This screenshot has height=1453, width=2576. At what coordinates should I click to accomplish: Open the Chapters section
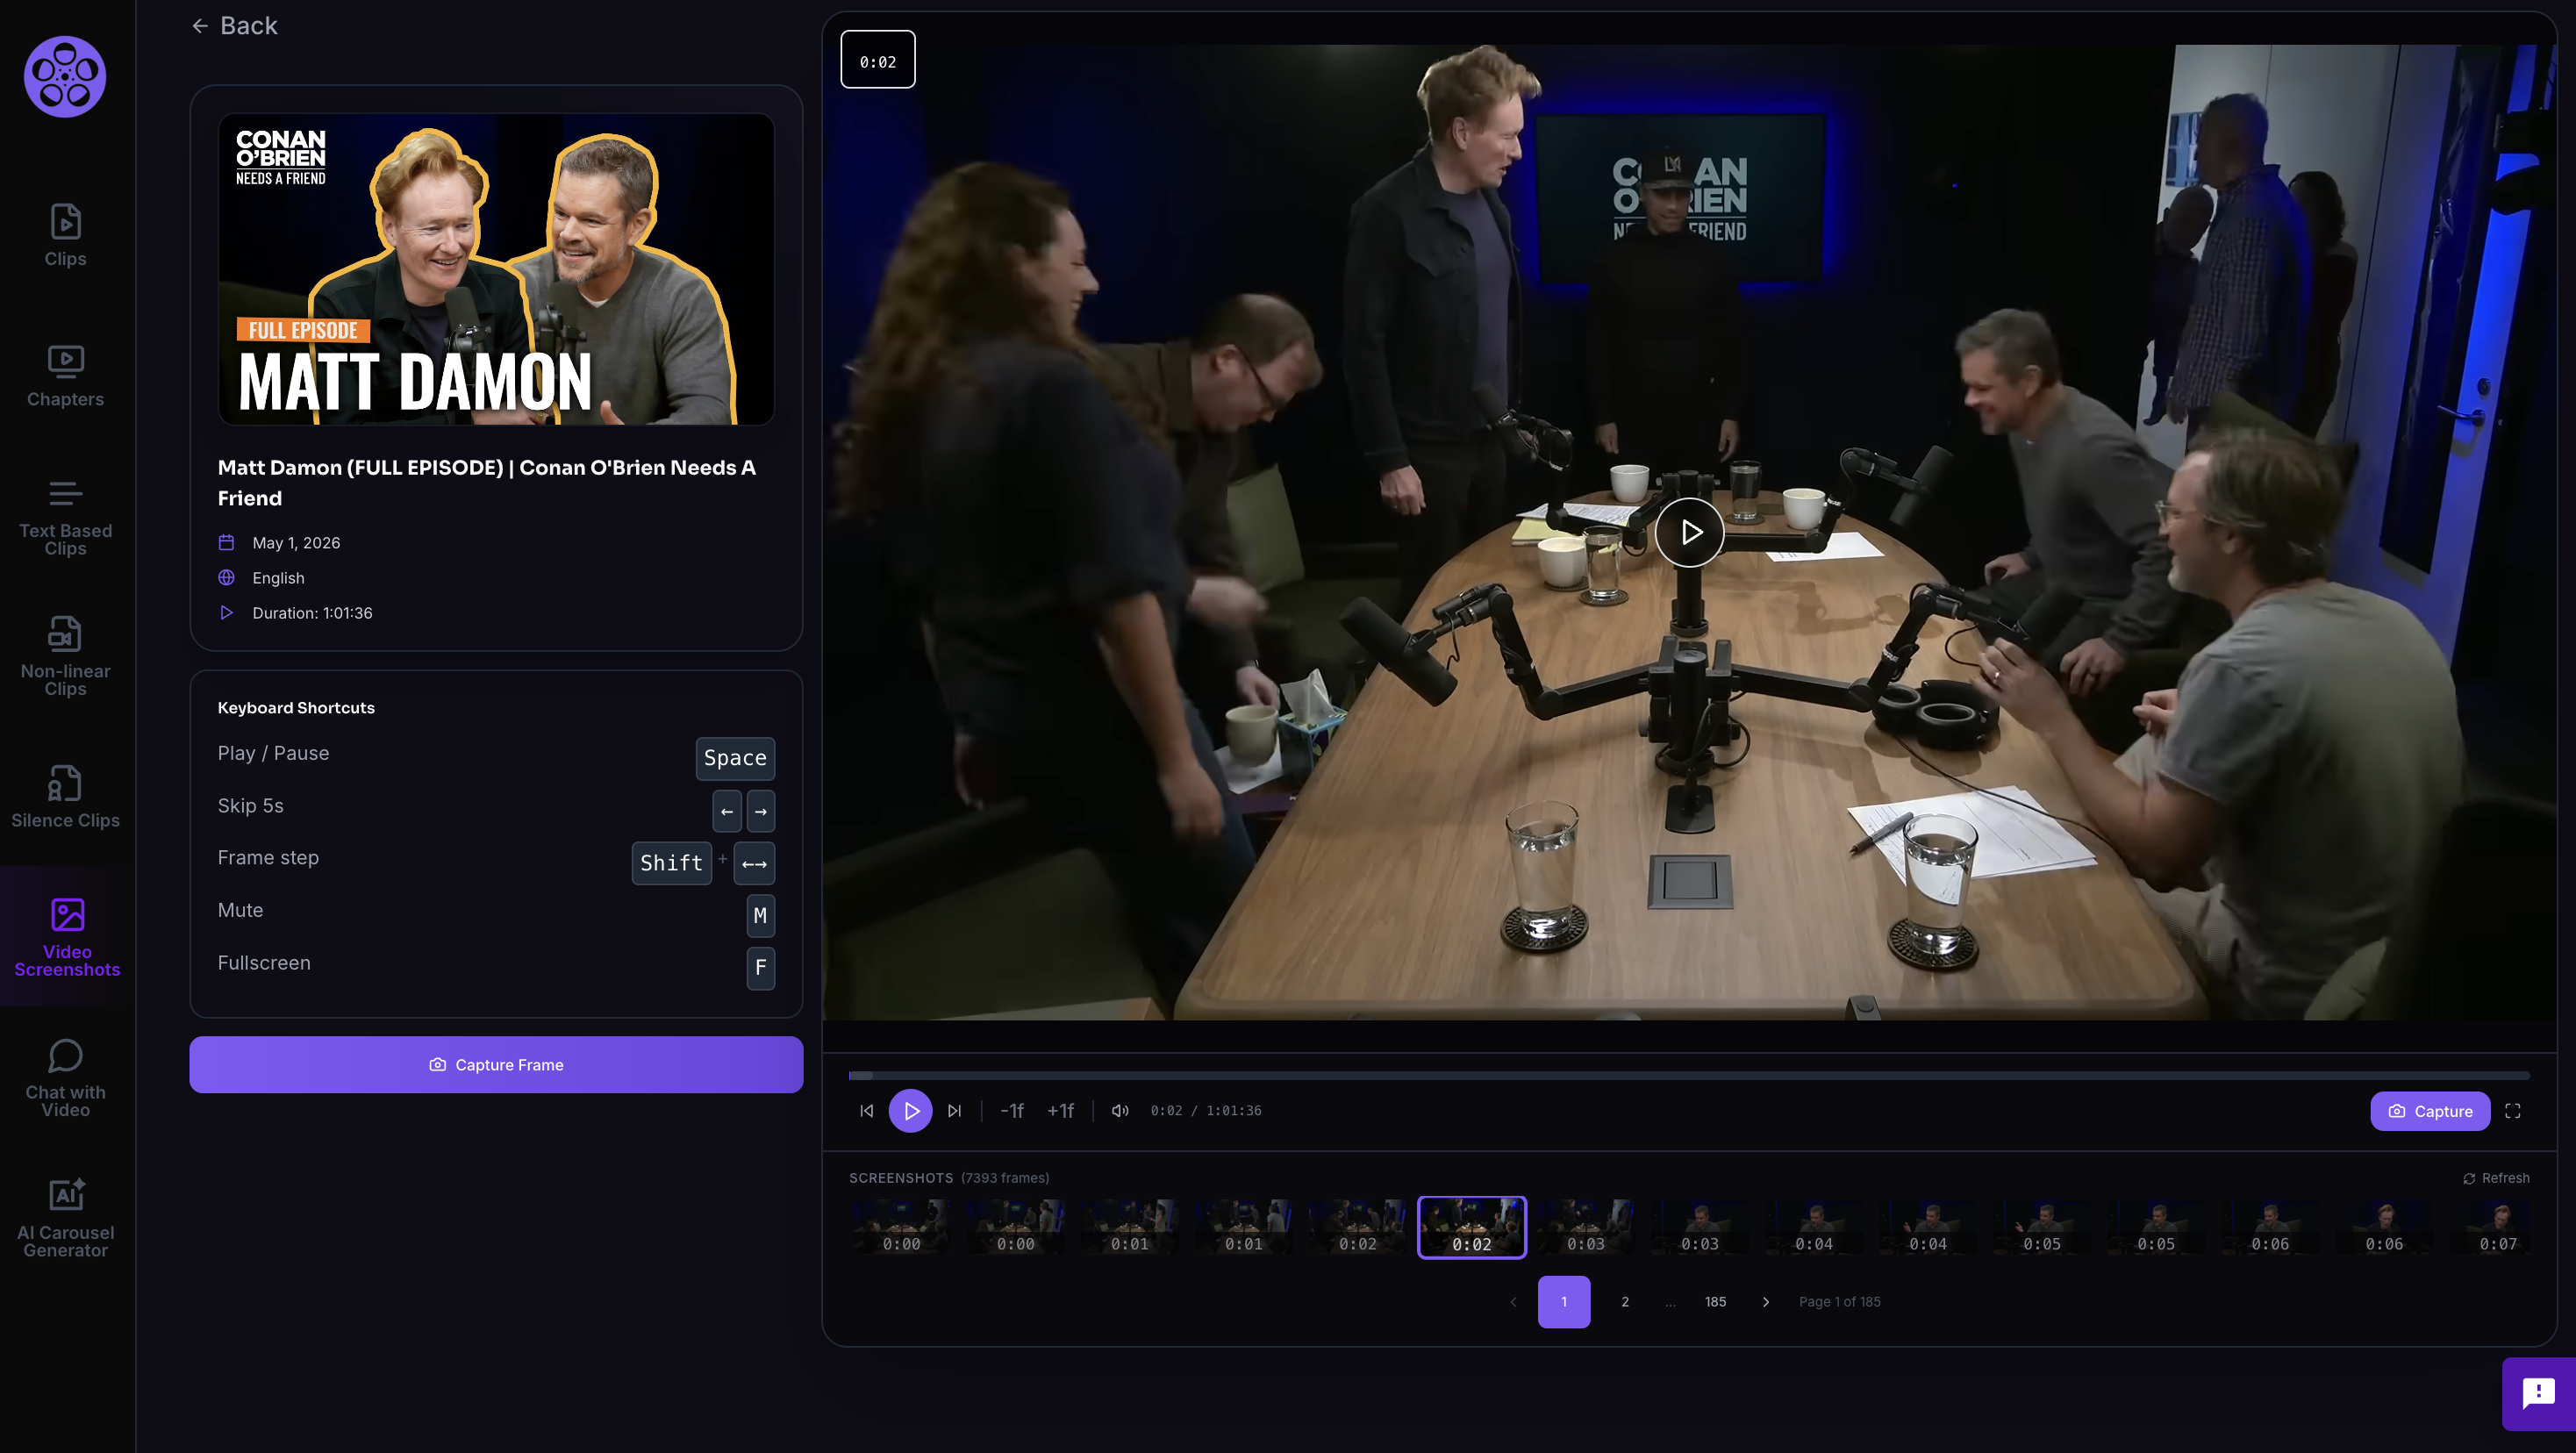(x=65, y=376)
